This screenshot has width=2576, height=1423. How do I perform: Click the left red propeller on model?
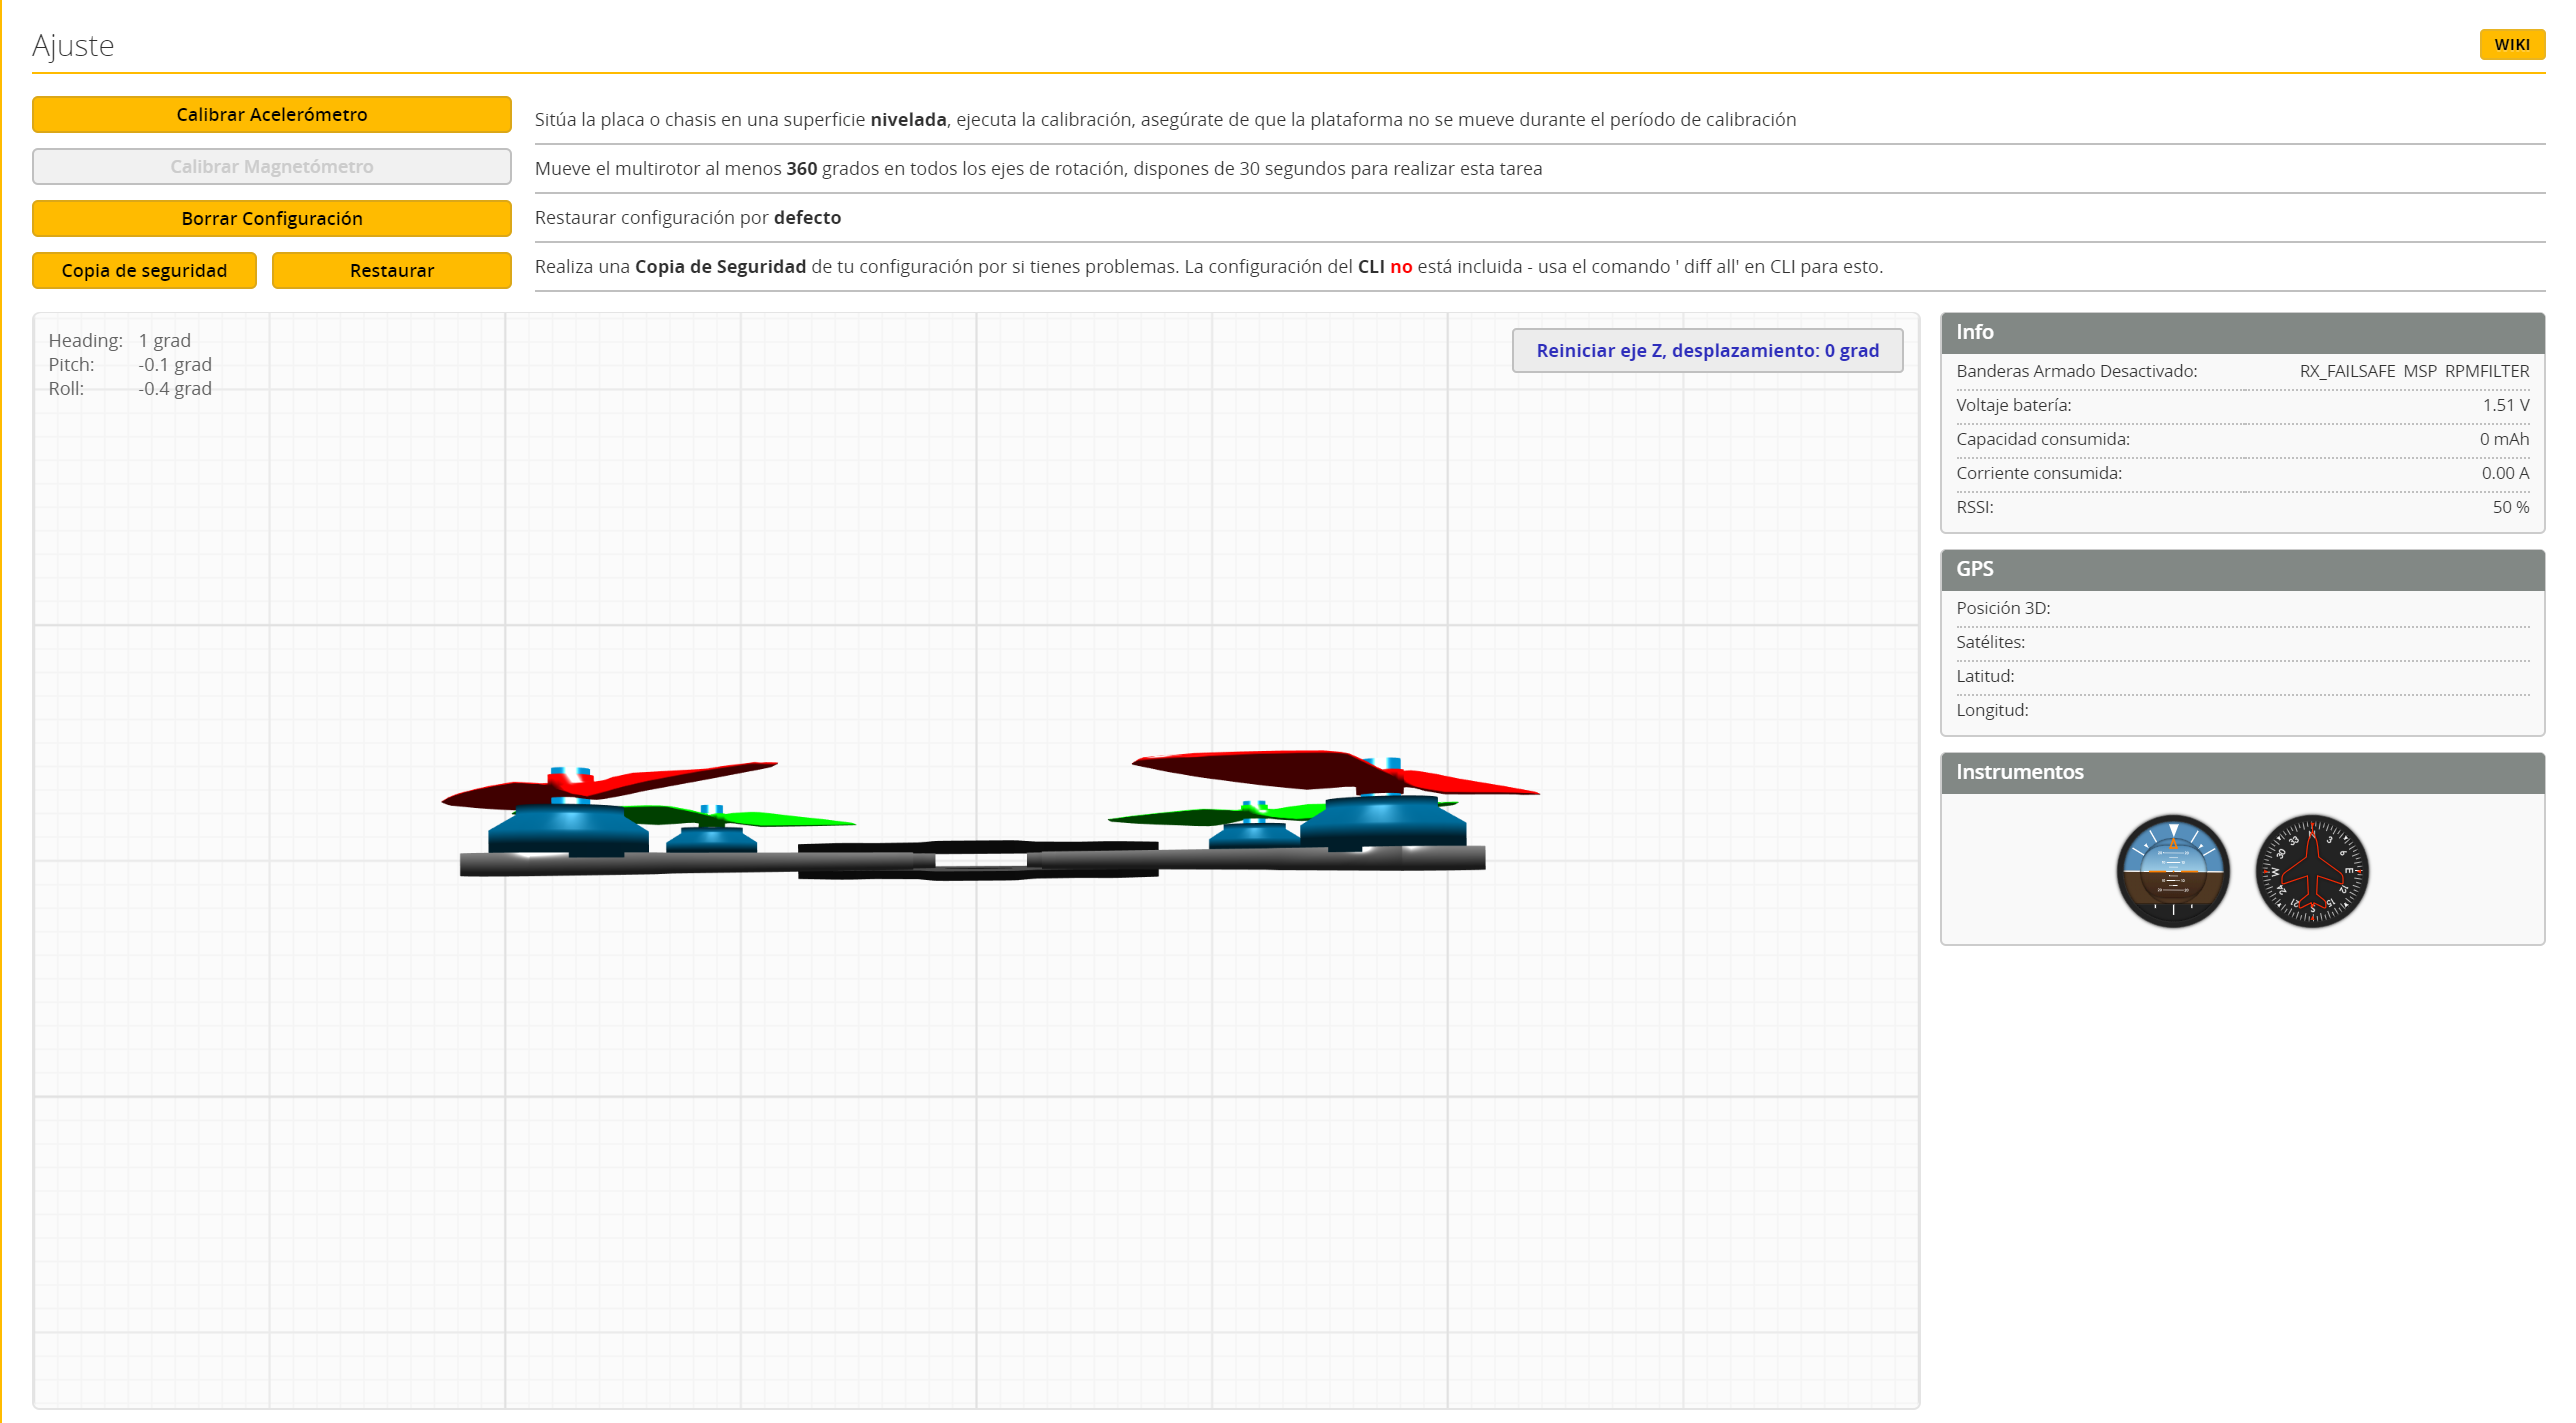(640, 780)
